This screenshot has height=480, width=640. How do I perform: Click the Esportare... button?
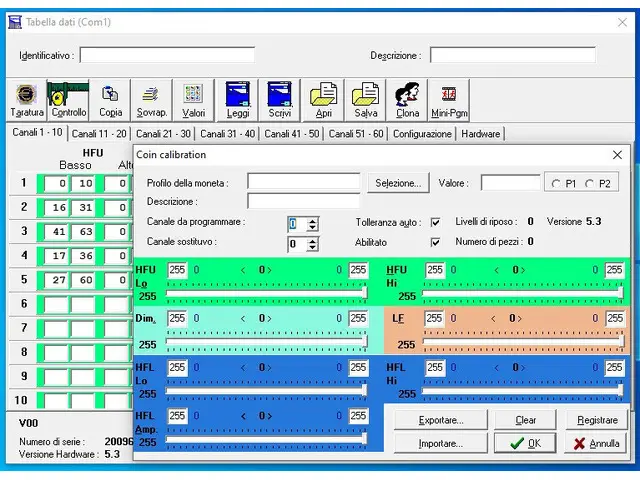click(x=441, y=420)
